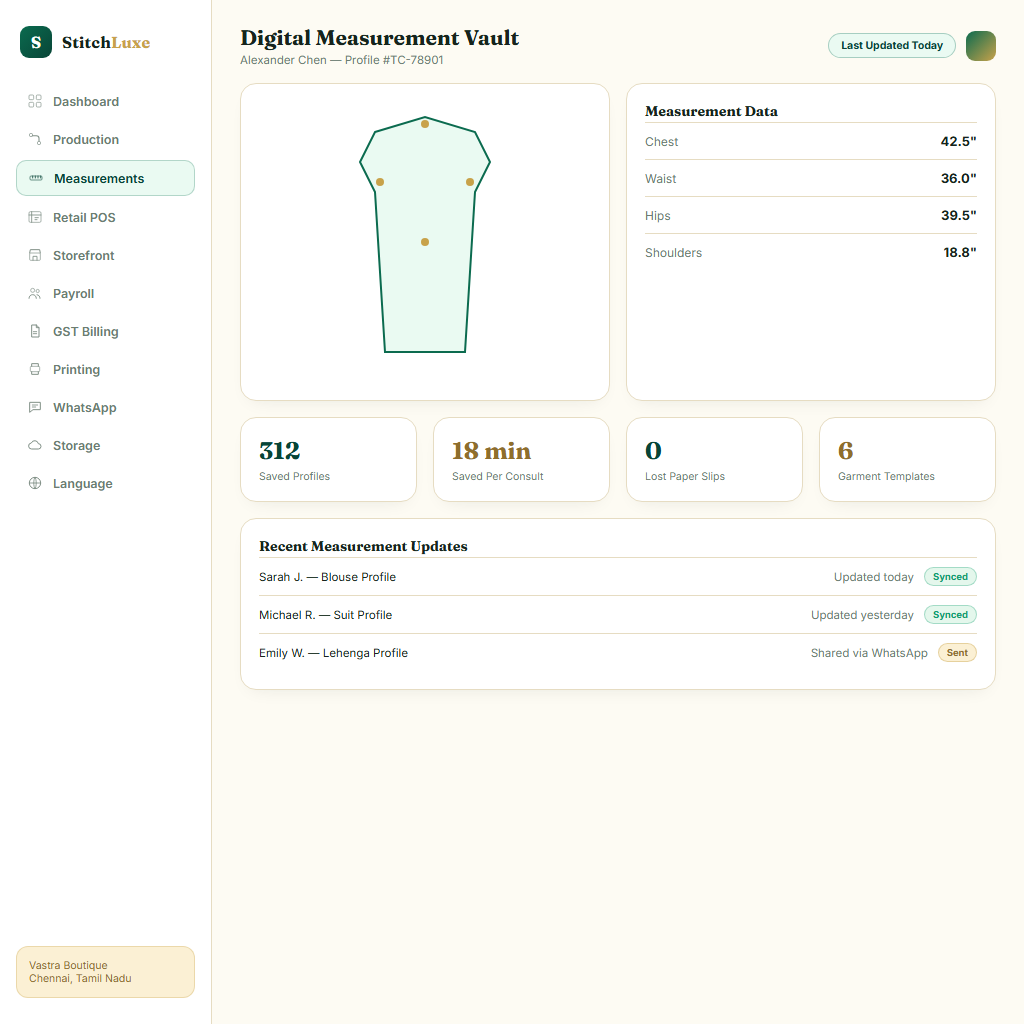The image size is (1024, 1024).
Task: Click the Recent Measurement Updates heading
Action: point(363,547)
